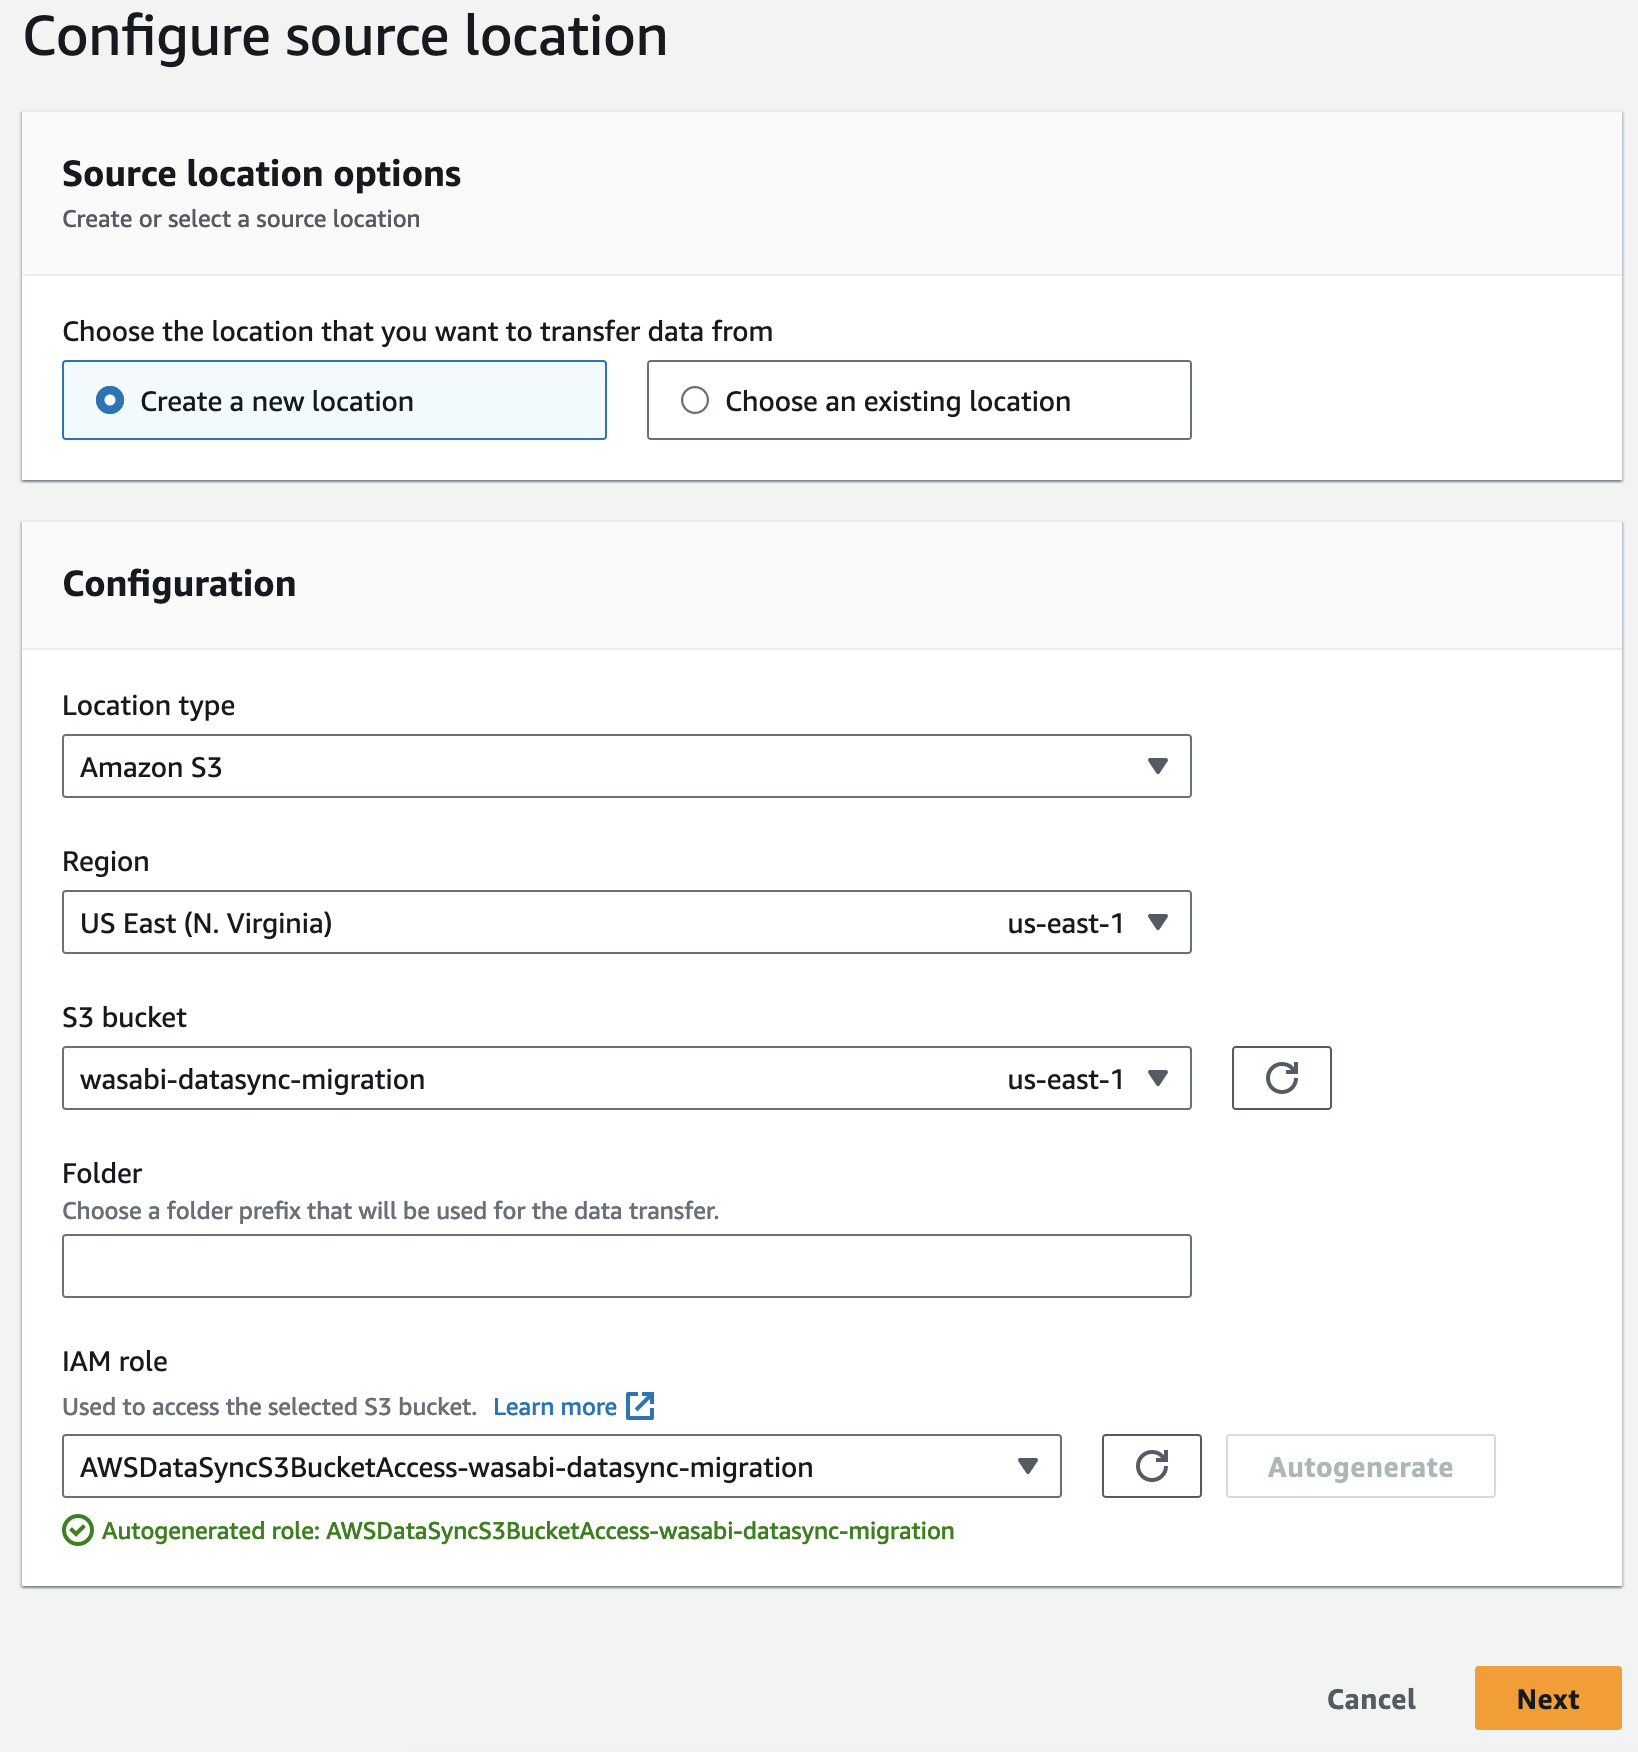Screen dimensions: 1638x1752
Task: Click the IAM role field label
Action: click(x=115, y=1362)
